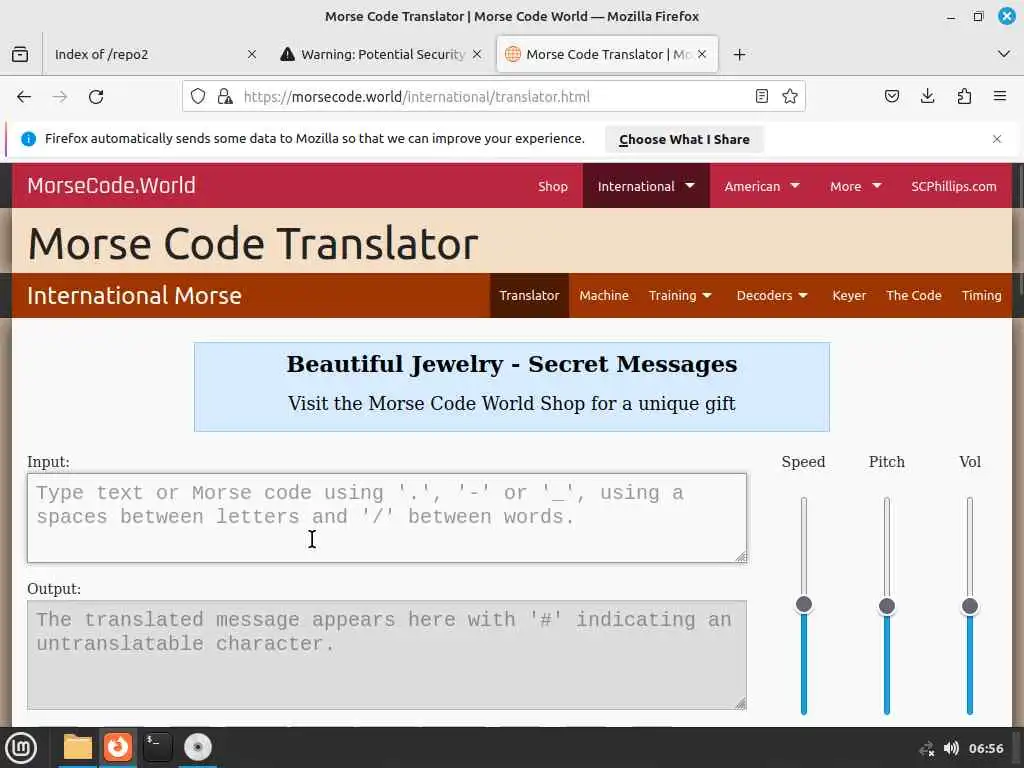Select the Morse Code Translator tab
The height and width of the screenshot is (768, 1024).
607,54
